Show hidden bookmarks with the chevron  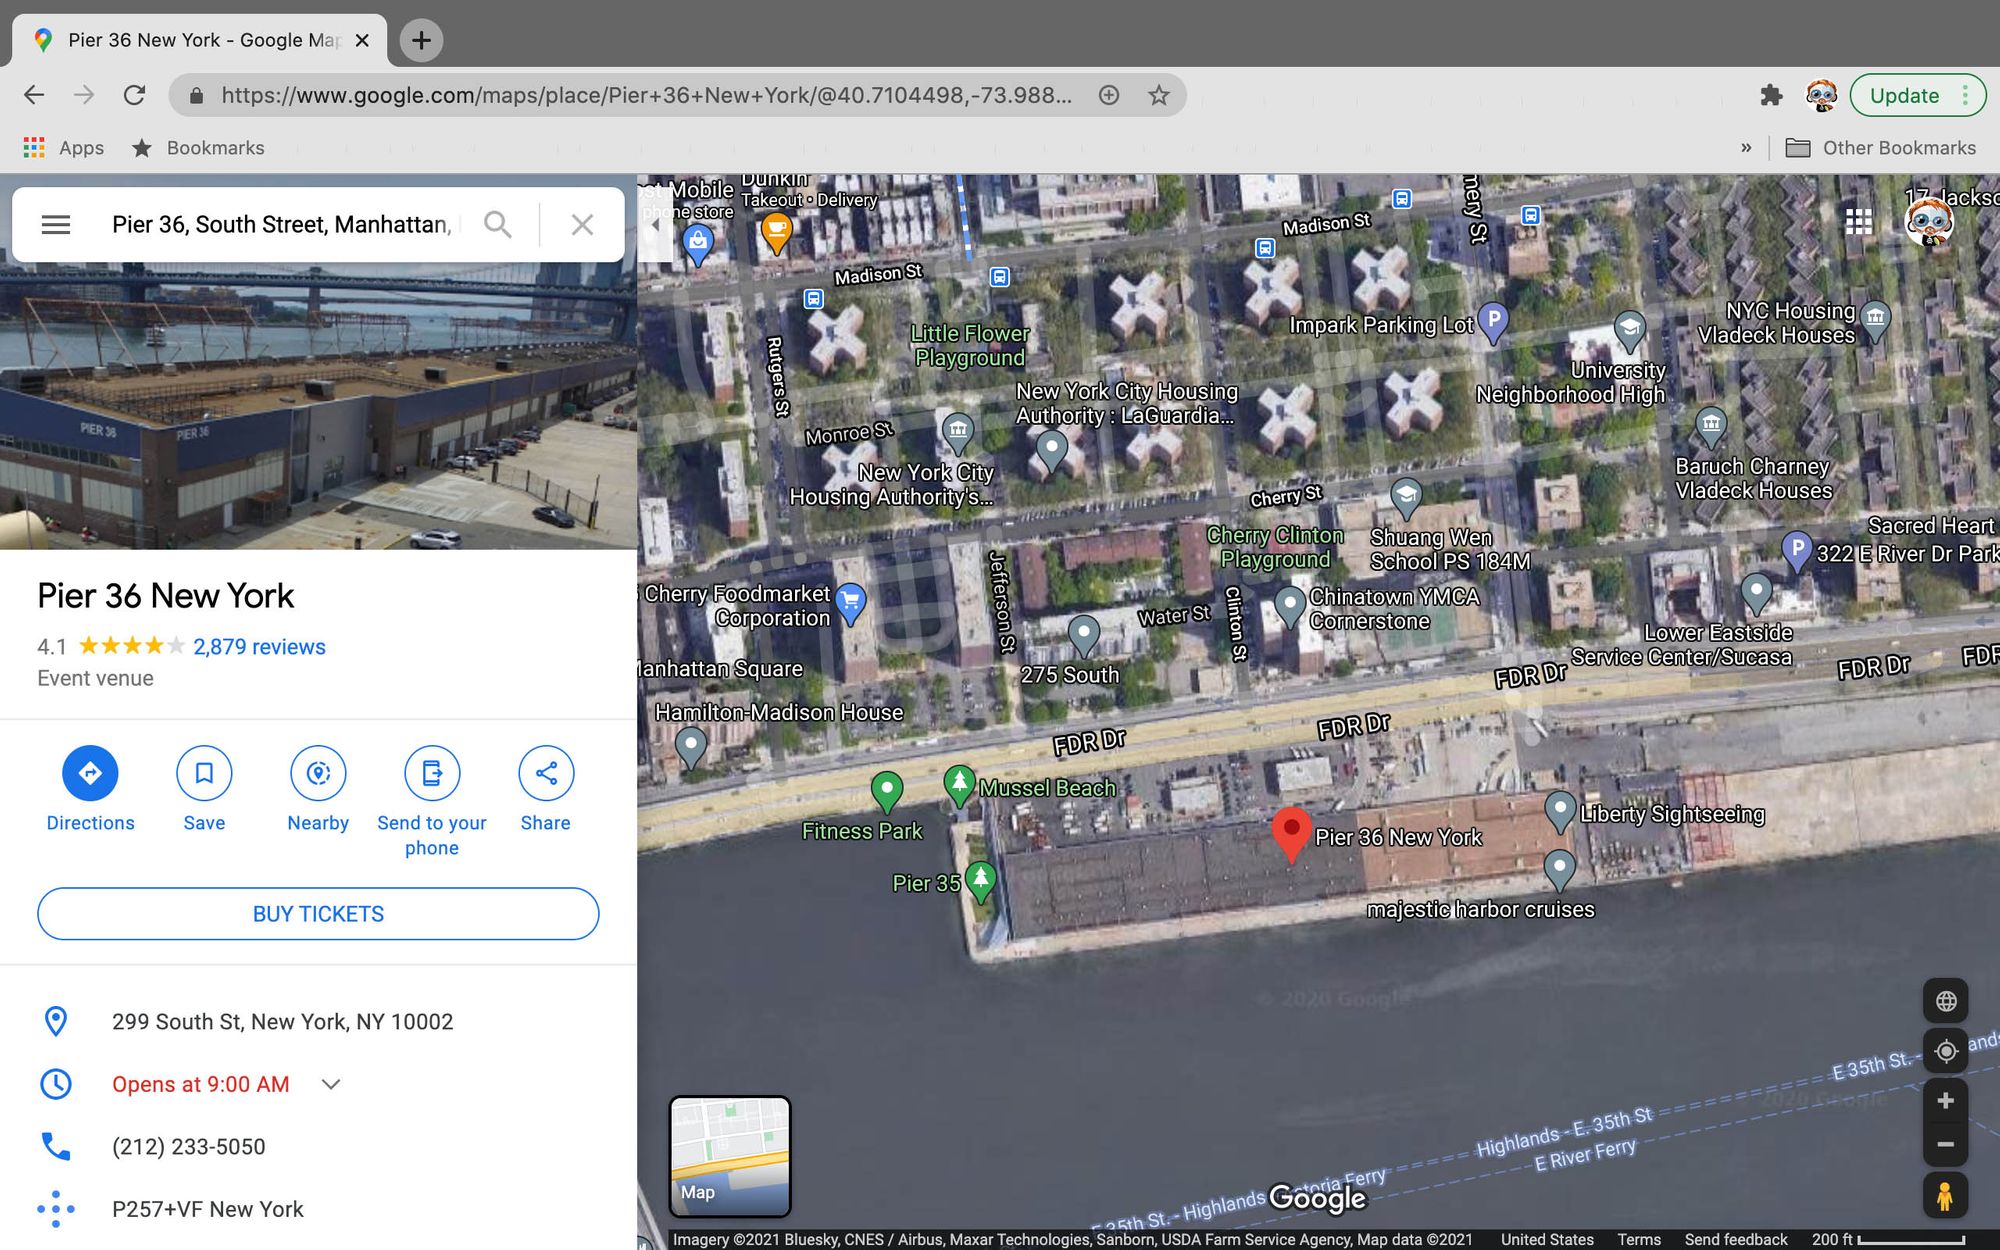coord(1746,148)
